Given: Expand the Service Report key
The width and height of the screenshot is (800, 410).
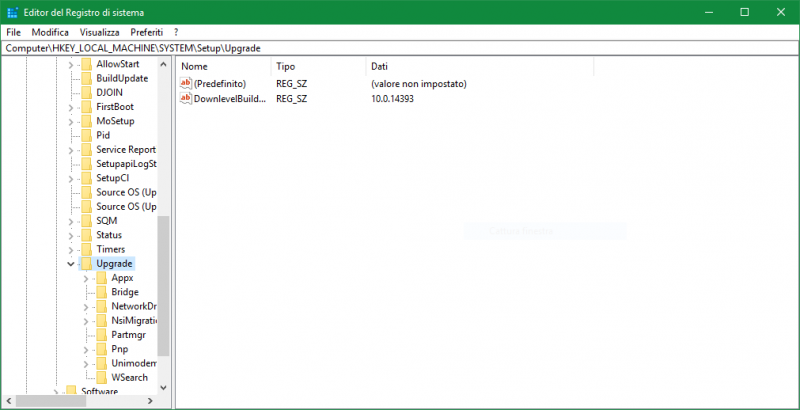Looking at the screenshot, I should pos(70,150).
